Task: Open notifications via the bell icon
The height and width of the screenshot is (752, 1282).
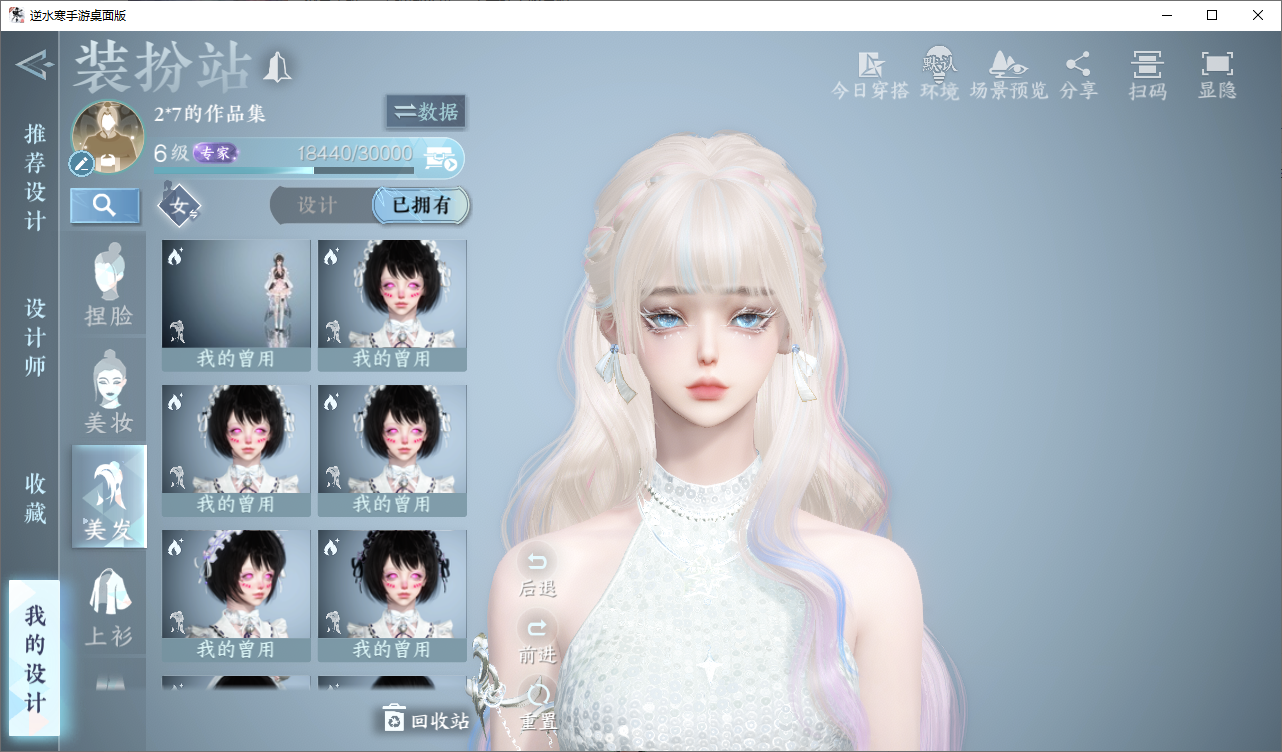Action: coord(277,67)
